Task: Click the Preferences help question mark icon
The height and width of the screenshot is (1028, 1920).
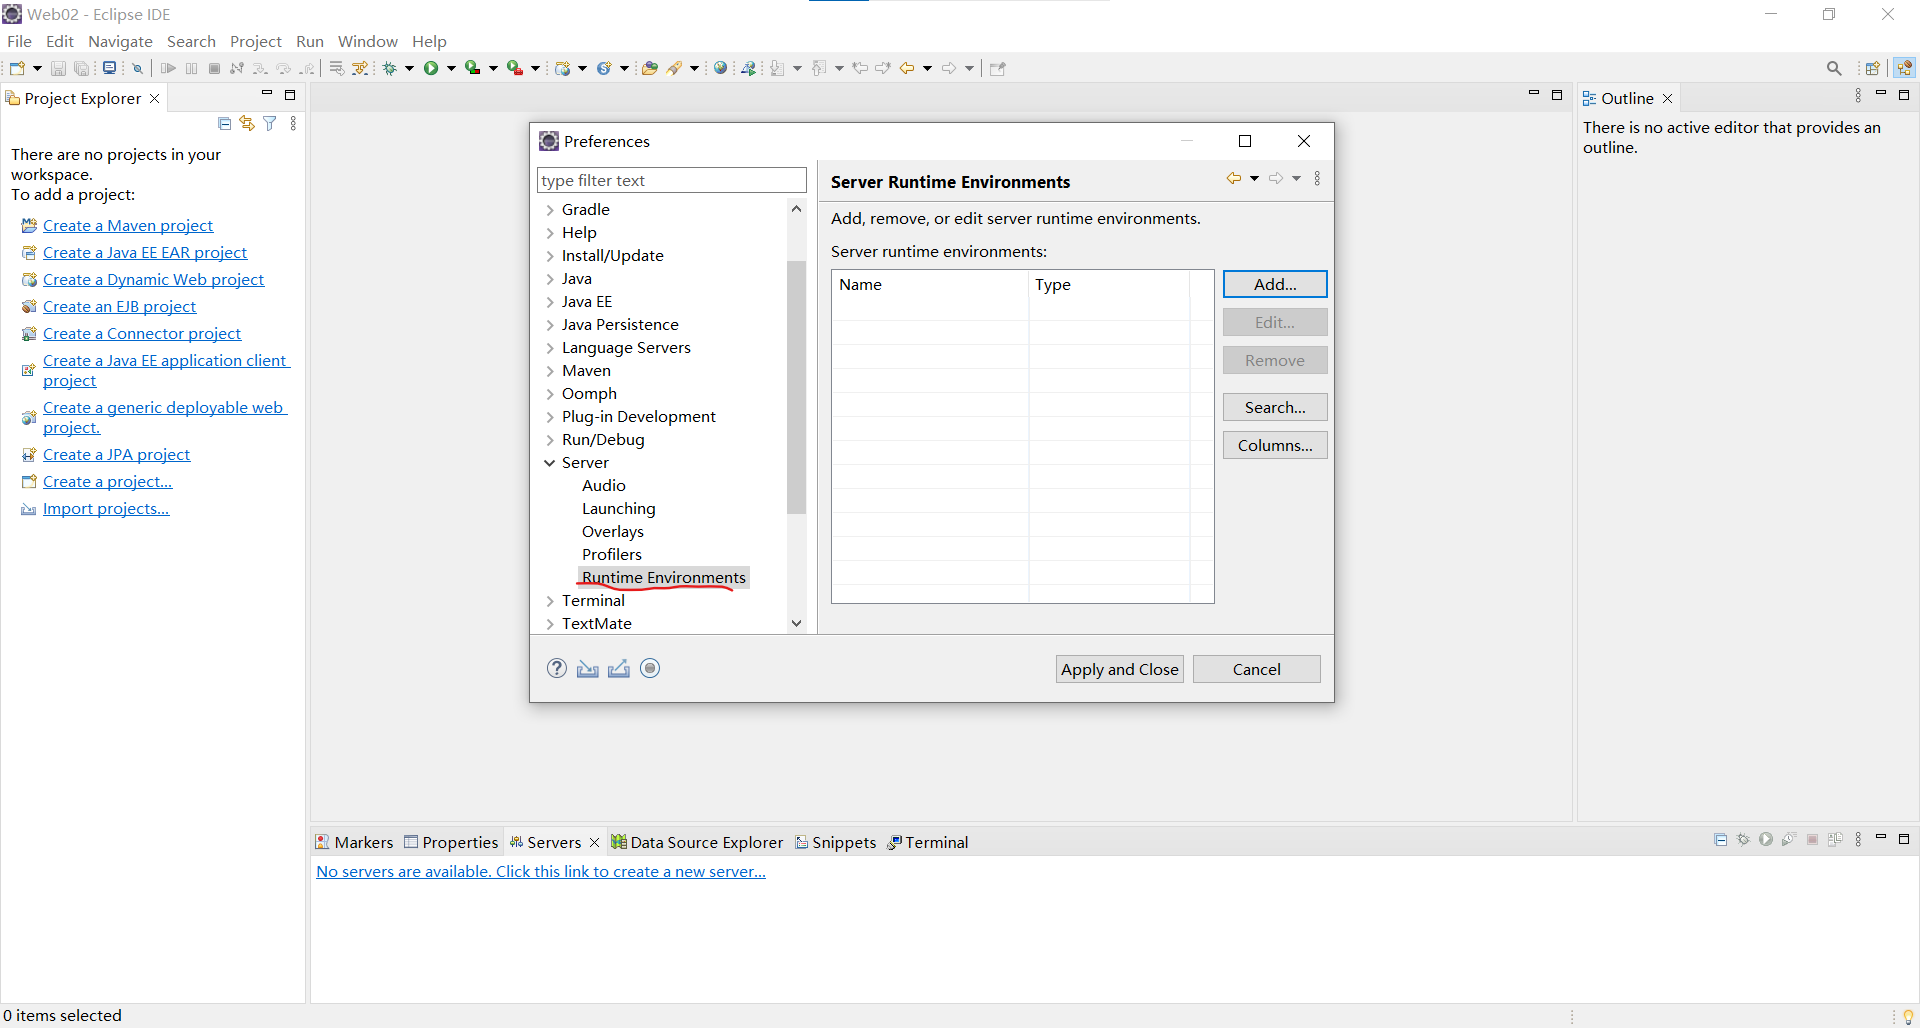Action: (557, 668)
